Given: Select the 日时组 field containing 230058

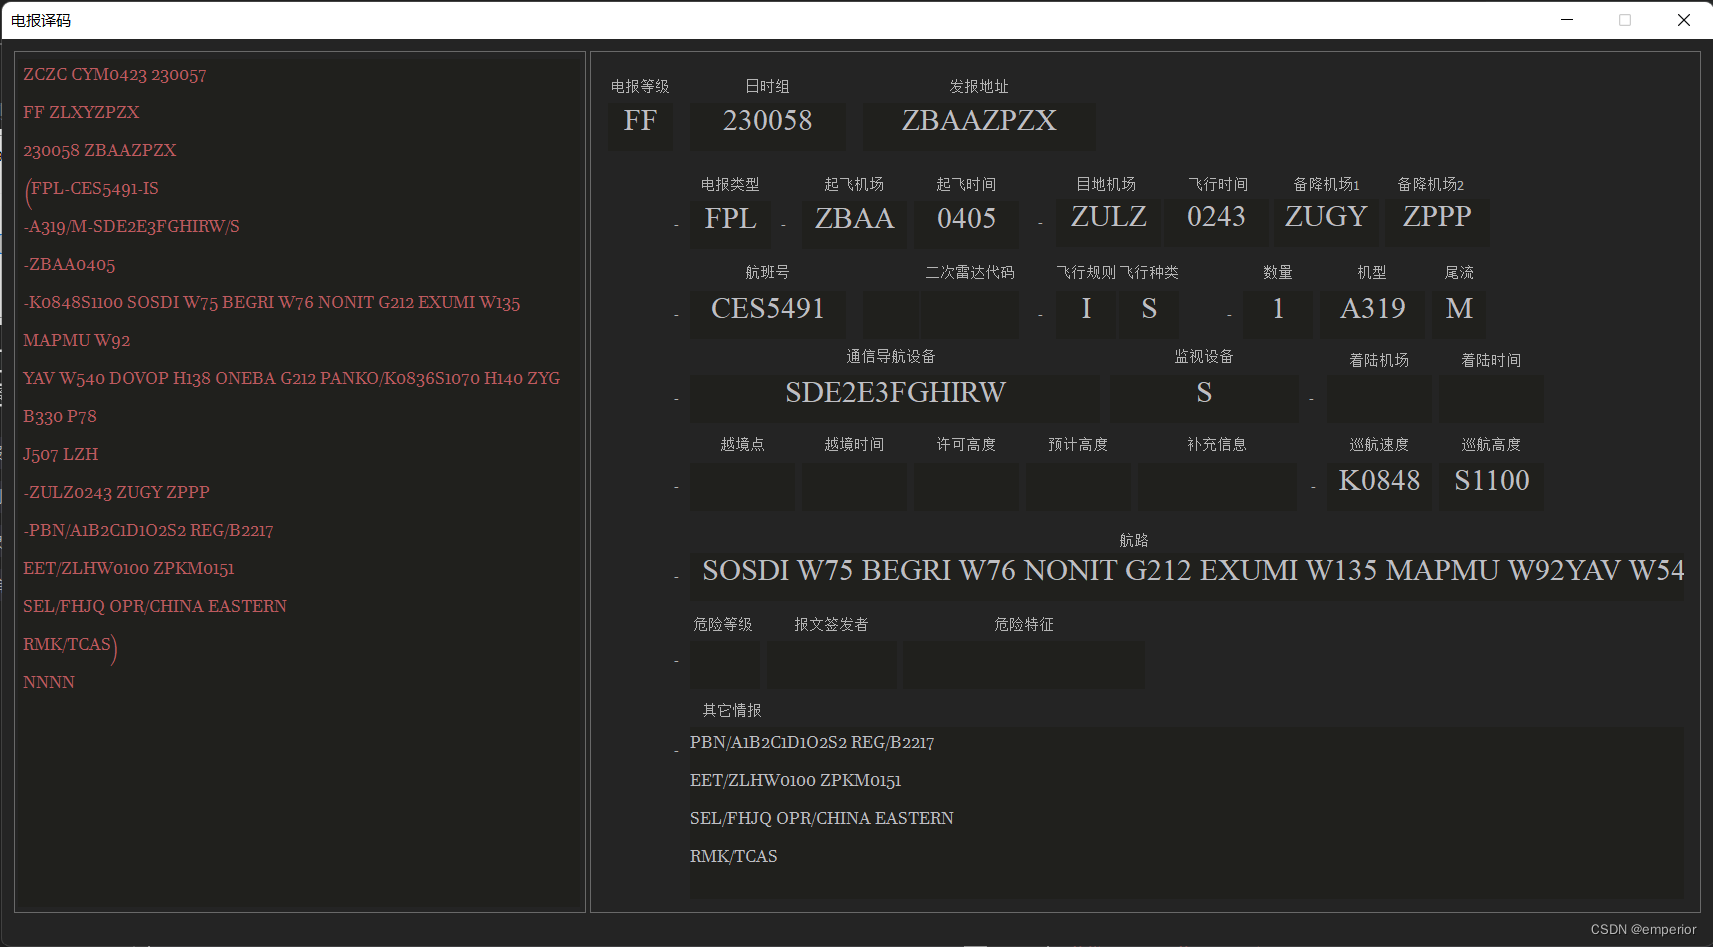Looking at the screenshot, I should point(767,123).
